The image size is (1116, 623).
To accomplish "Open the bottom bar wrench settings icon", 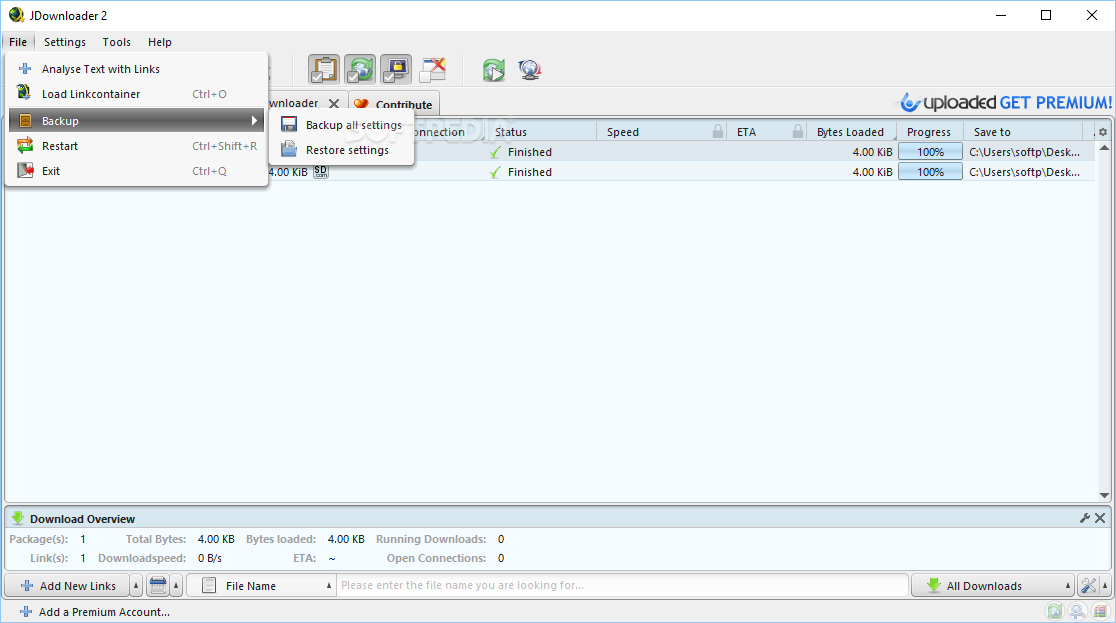I will pyautogui.click(x=1088, y=585).
